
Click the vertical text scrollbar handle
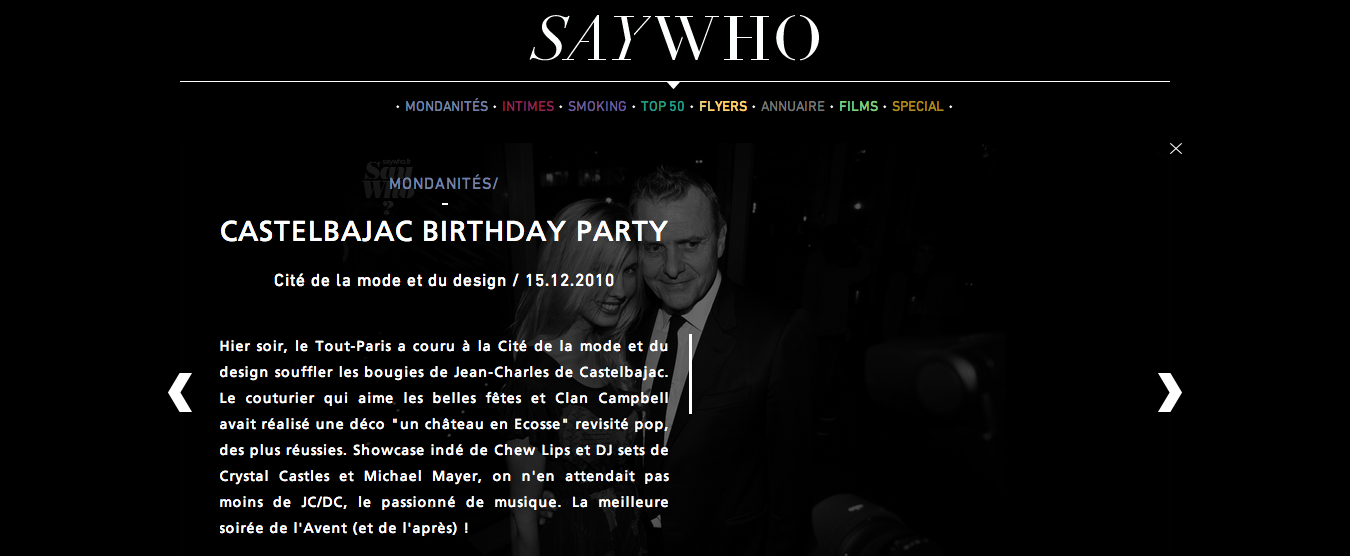tap(690, 374)
